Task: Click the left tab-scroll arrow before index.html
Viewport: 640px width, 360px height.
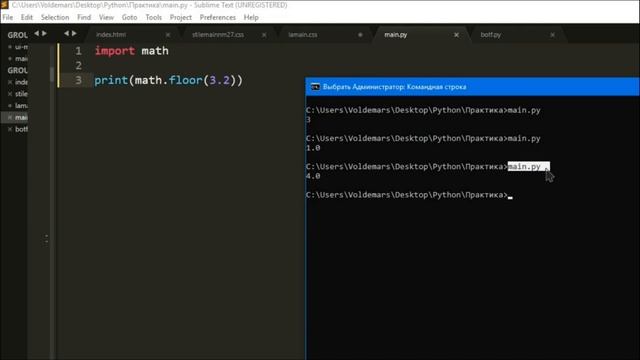Action: pyautogui.click(x=66, y=33)
